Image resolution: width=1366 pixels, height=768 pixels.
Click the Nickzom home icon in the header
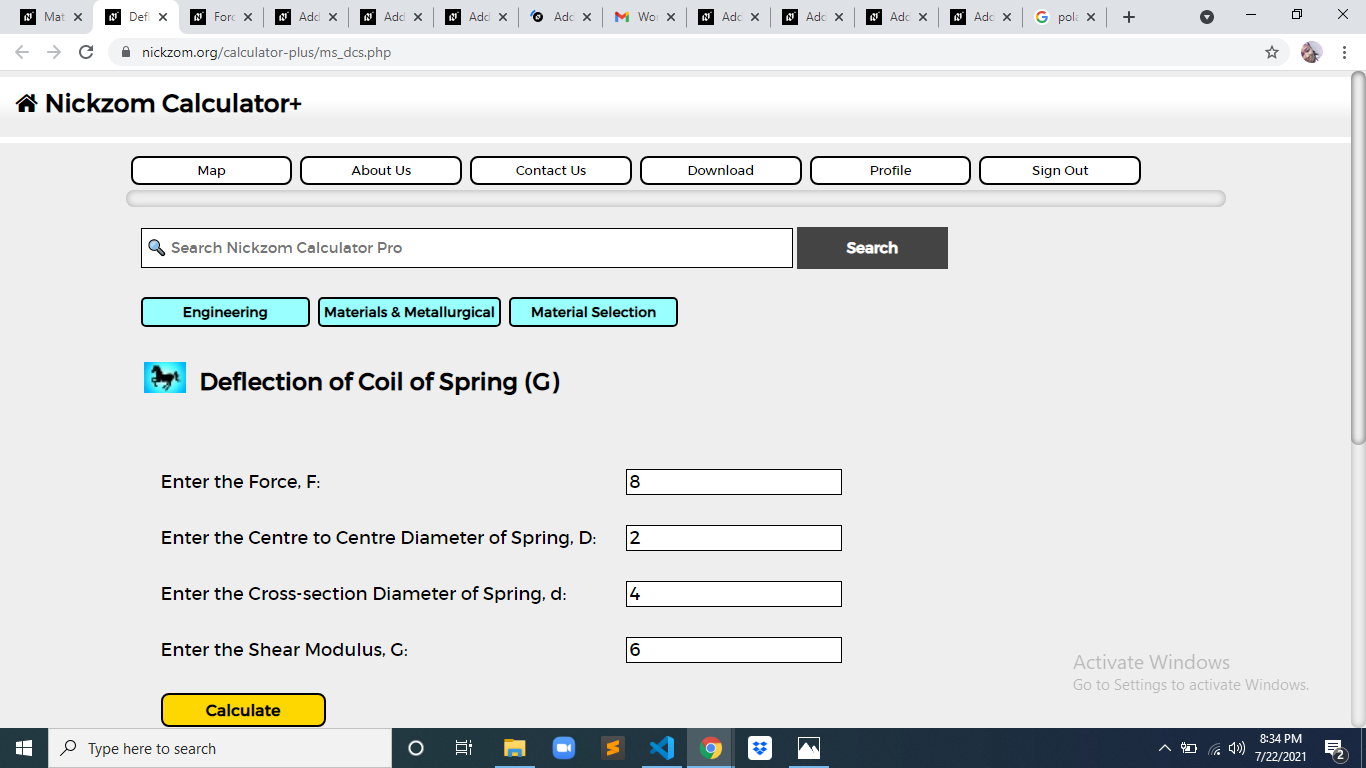click(27, 103)
